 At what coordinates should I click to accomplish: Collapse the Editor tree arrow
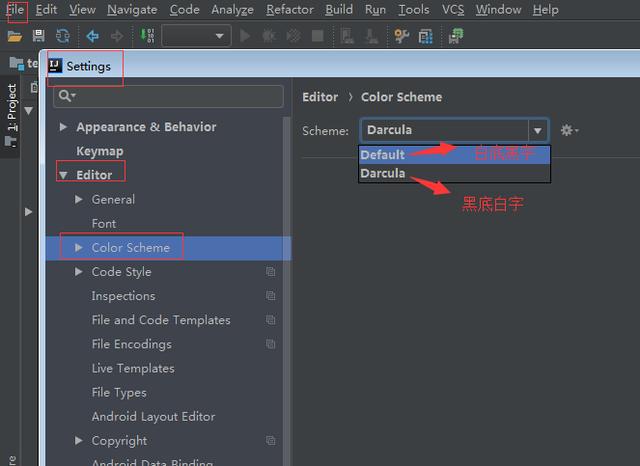(x=63, y=175)
